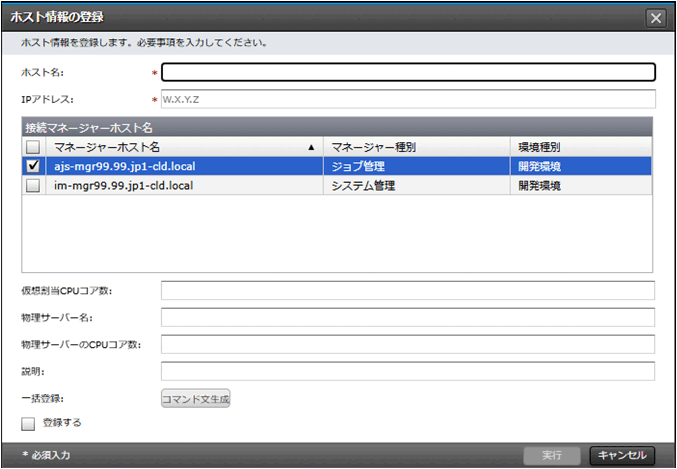The image size is (677, 469).
Task: Click the 実行 button
Action: (552, 455)
